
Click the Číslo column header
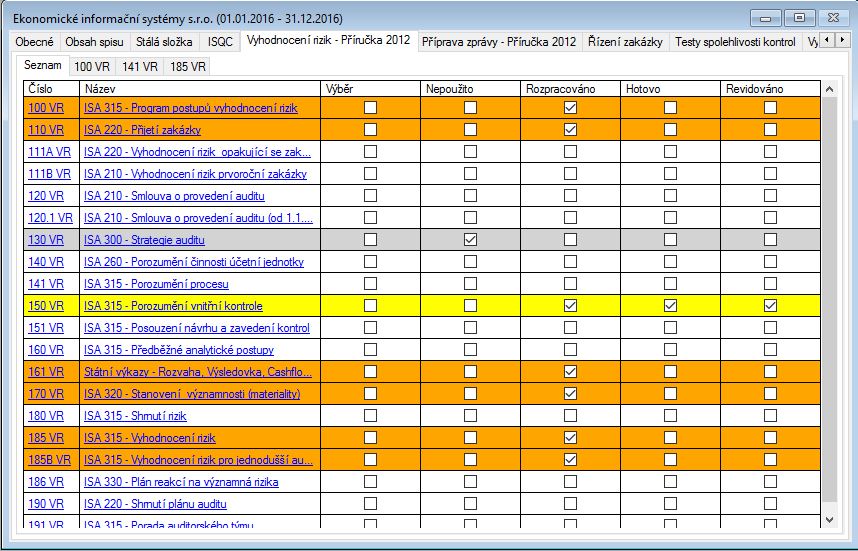coord(52,89)
